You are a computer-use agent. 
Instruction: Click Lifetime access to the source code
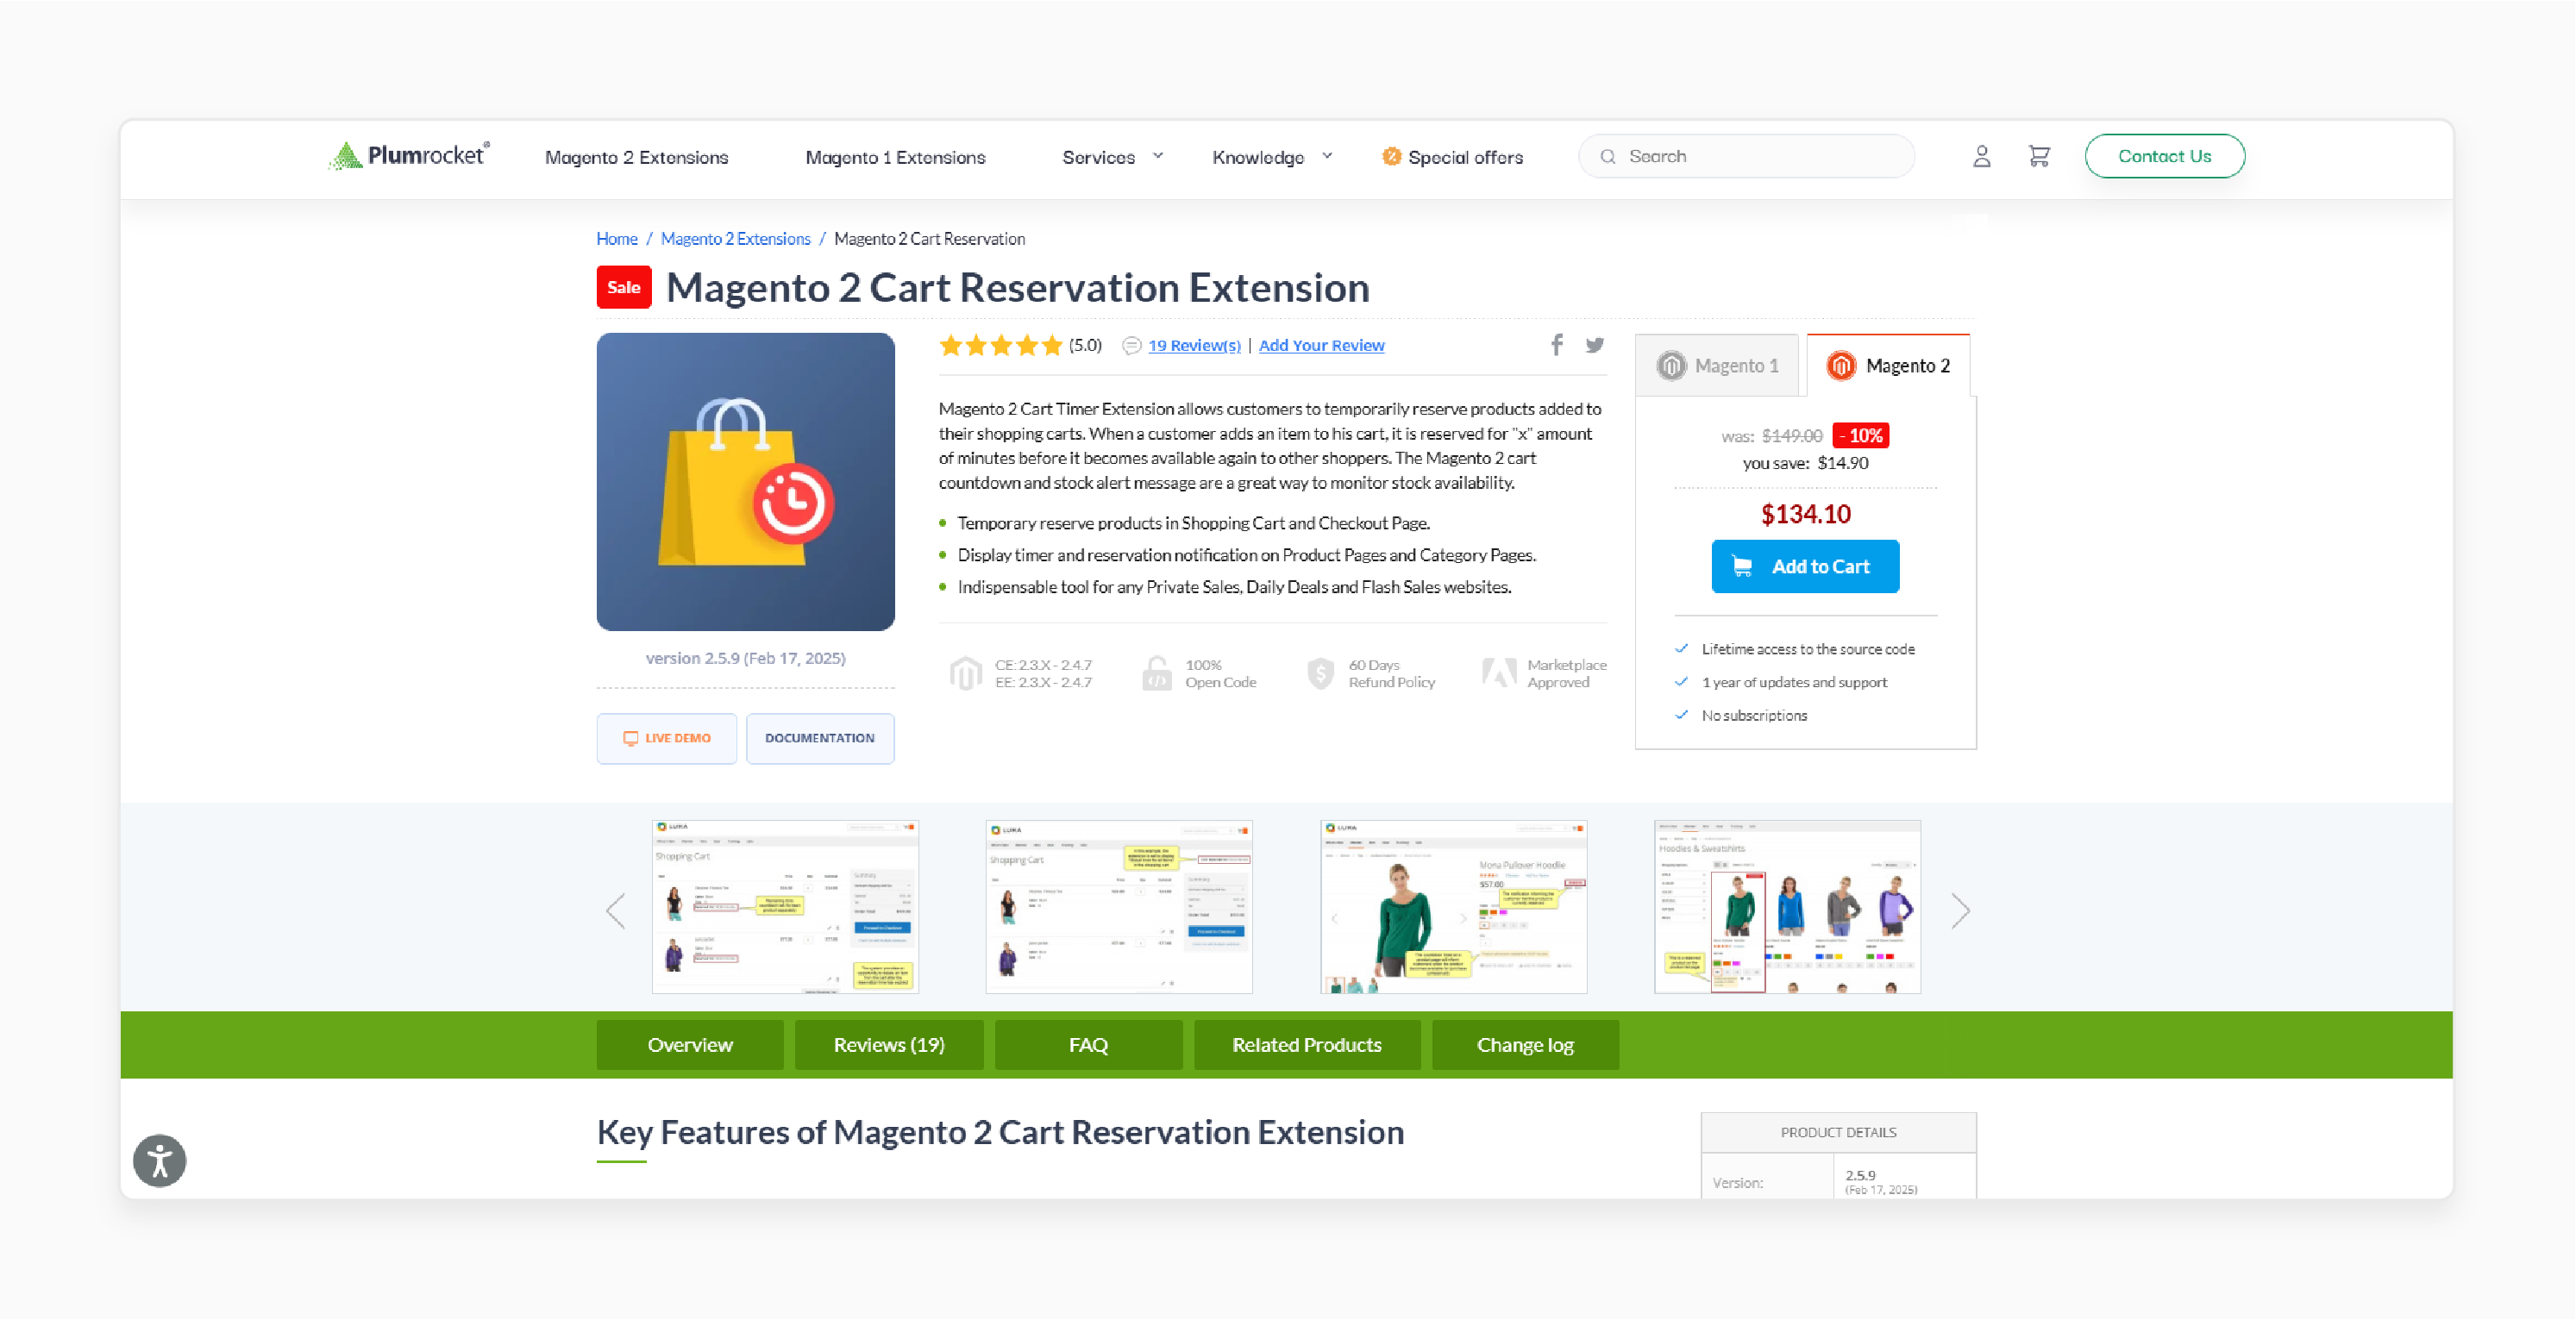coord(1808,650)
